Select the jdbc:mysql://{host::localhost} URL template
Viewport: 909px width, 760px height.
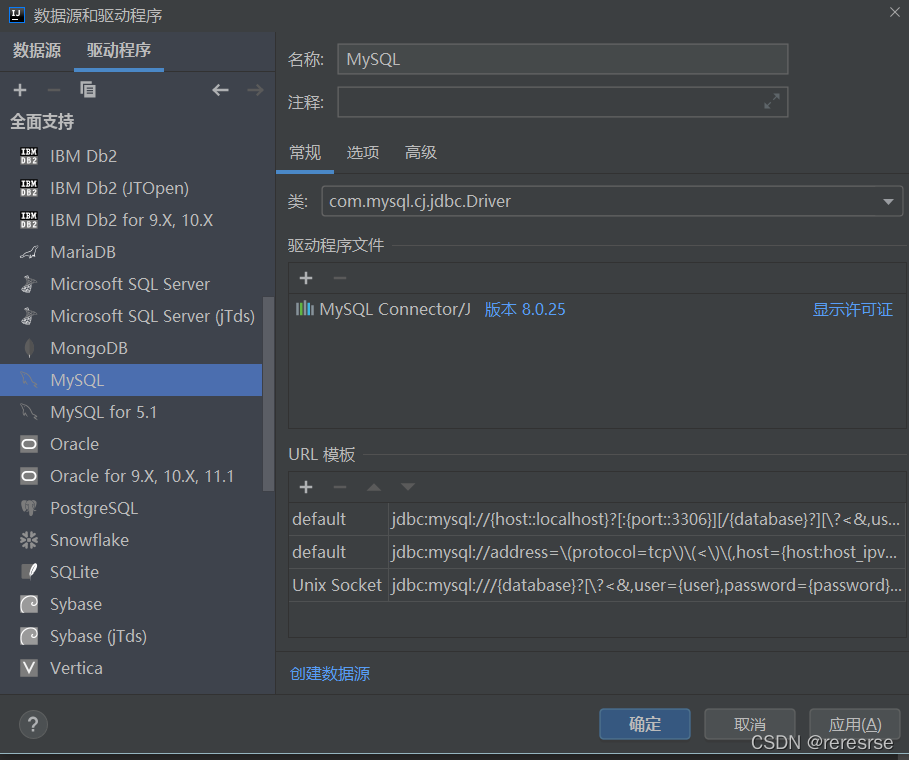pos(596,519)
